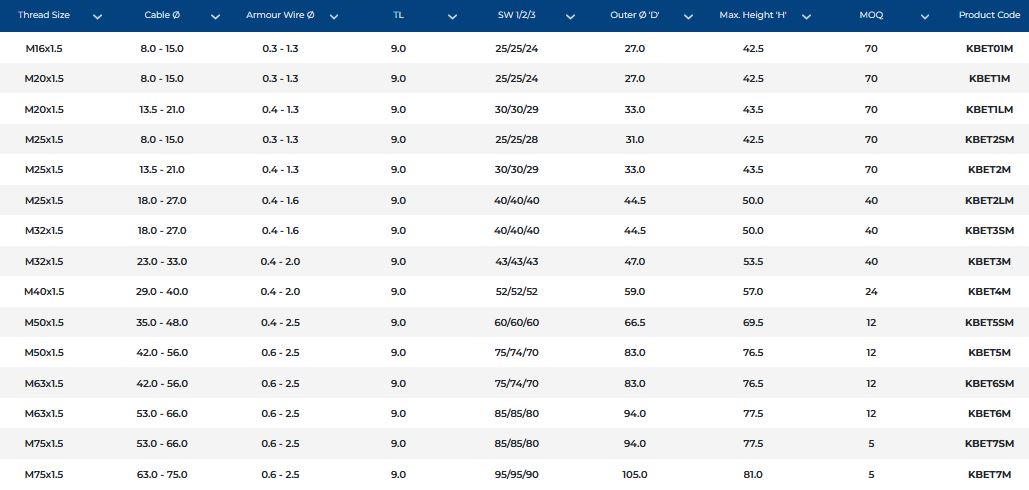
Task: Click outer diameter value 31.0
Action: [x=635, y=140]
